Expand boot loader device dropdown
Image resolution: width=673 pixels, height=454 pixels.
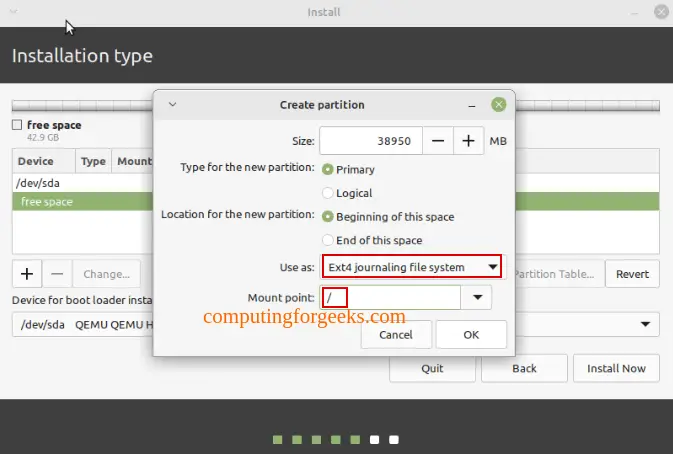point(645,324)
